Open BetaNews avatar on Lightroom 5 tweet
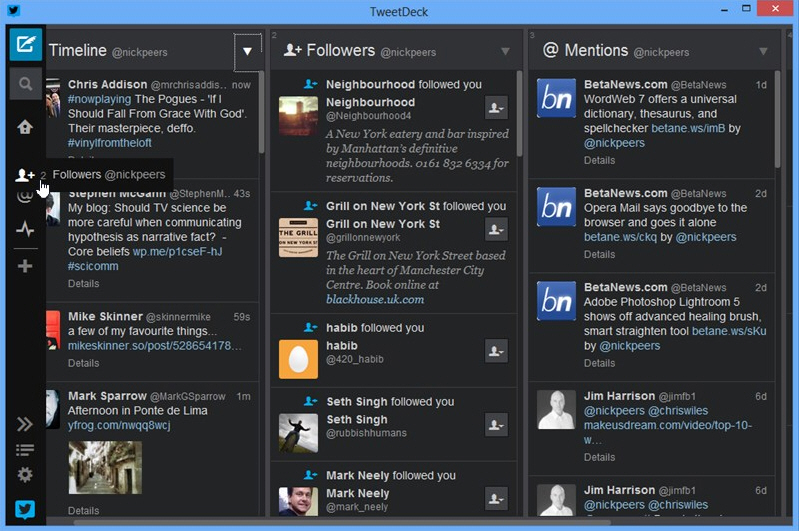 coord(556,301)
